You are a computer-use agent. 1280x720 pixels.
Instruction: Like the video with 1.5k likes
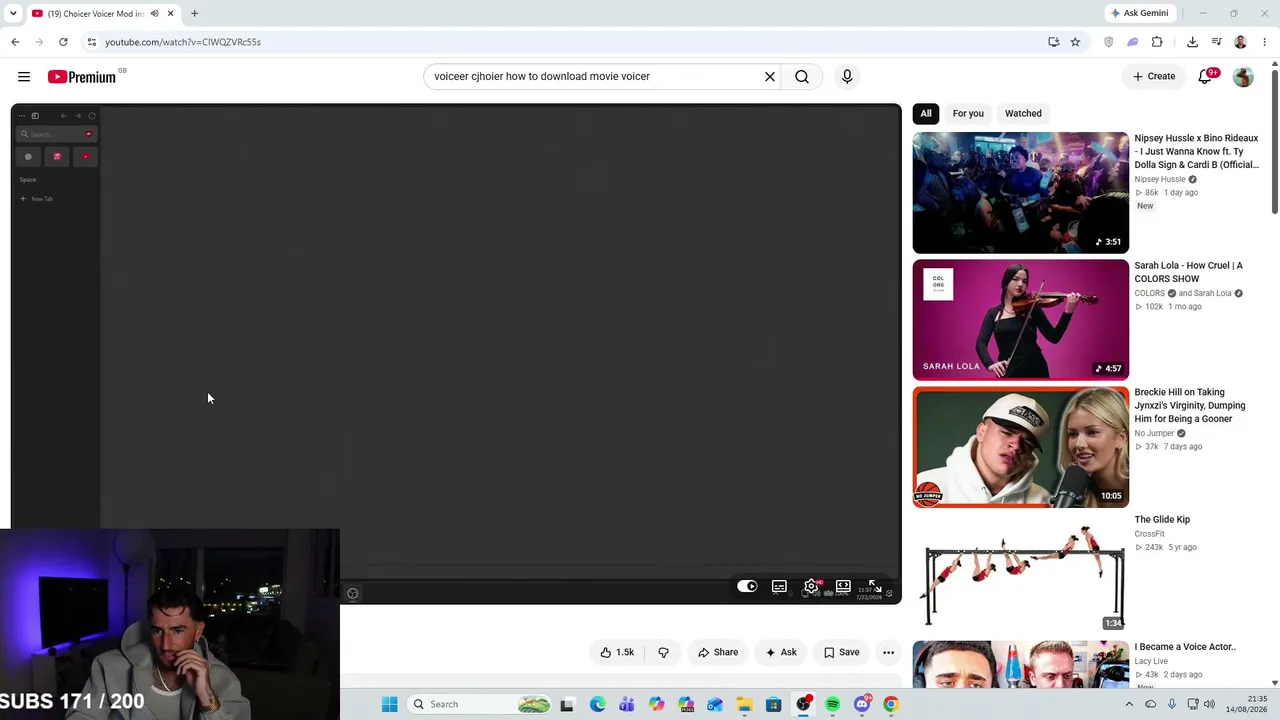coord(617,653)
